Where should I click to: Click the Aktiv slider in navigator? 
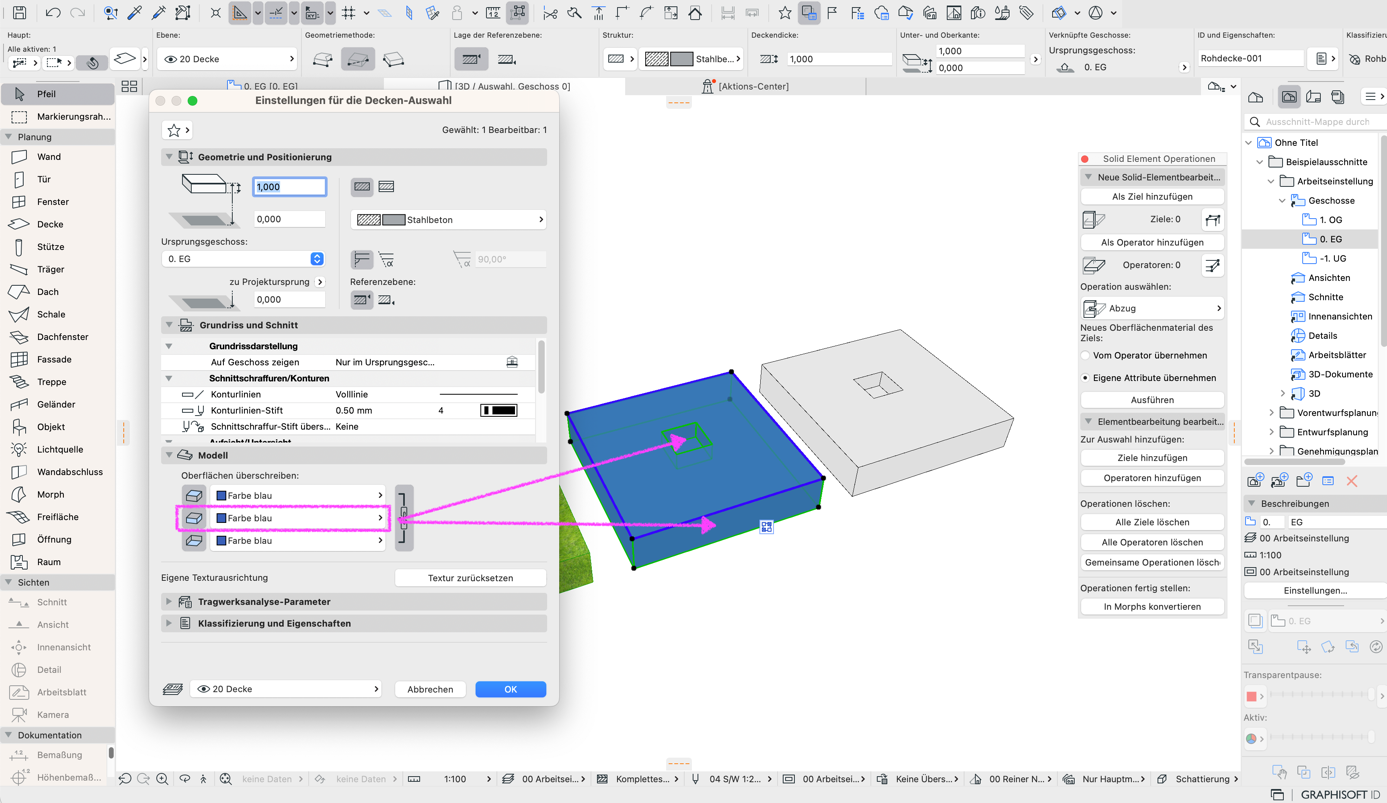pos(1322,738)
